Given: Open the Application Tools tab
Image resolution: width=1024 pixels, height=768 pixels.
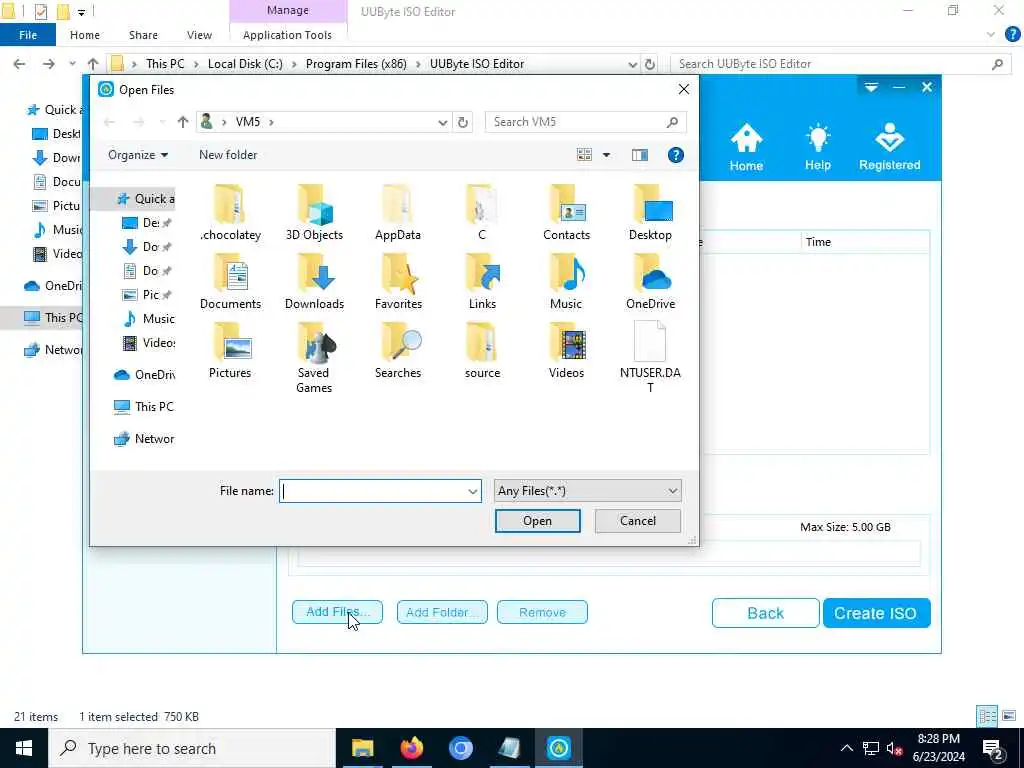Looking at the screenshot, I should (x=287, y=35).
